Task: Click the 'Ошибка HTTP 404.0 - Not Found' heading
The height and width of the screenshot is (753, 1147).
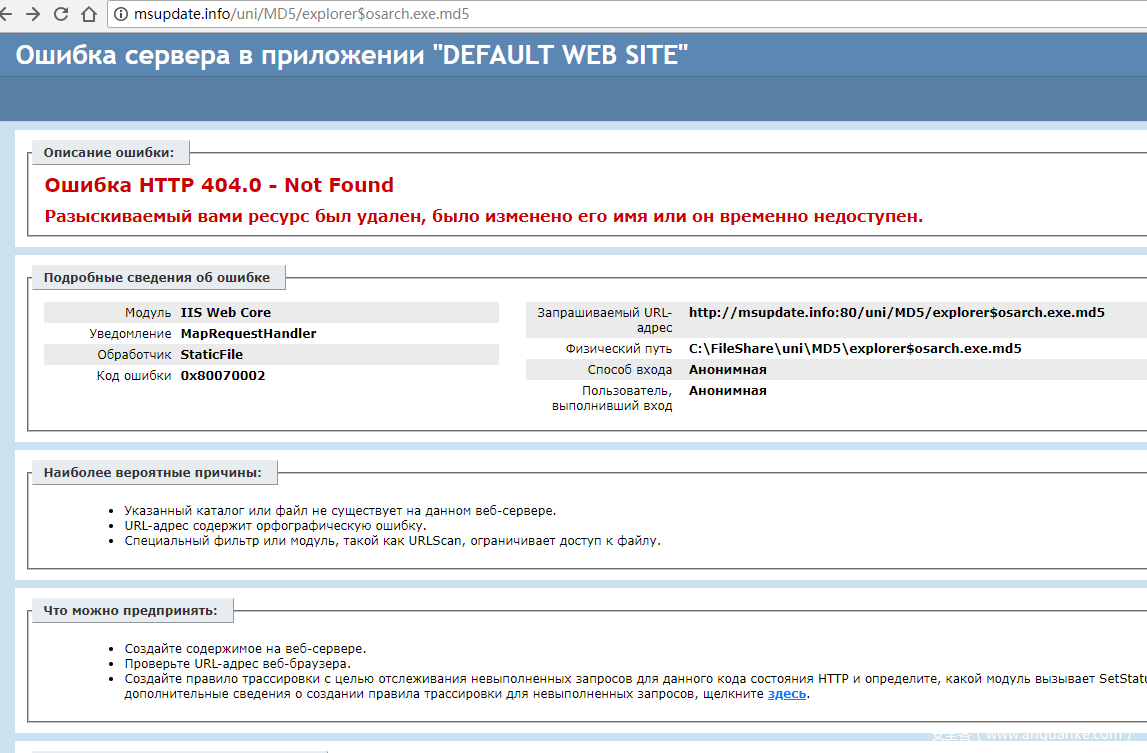Action: 219,185
